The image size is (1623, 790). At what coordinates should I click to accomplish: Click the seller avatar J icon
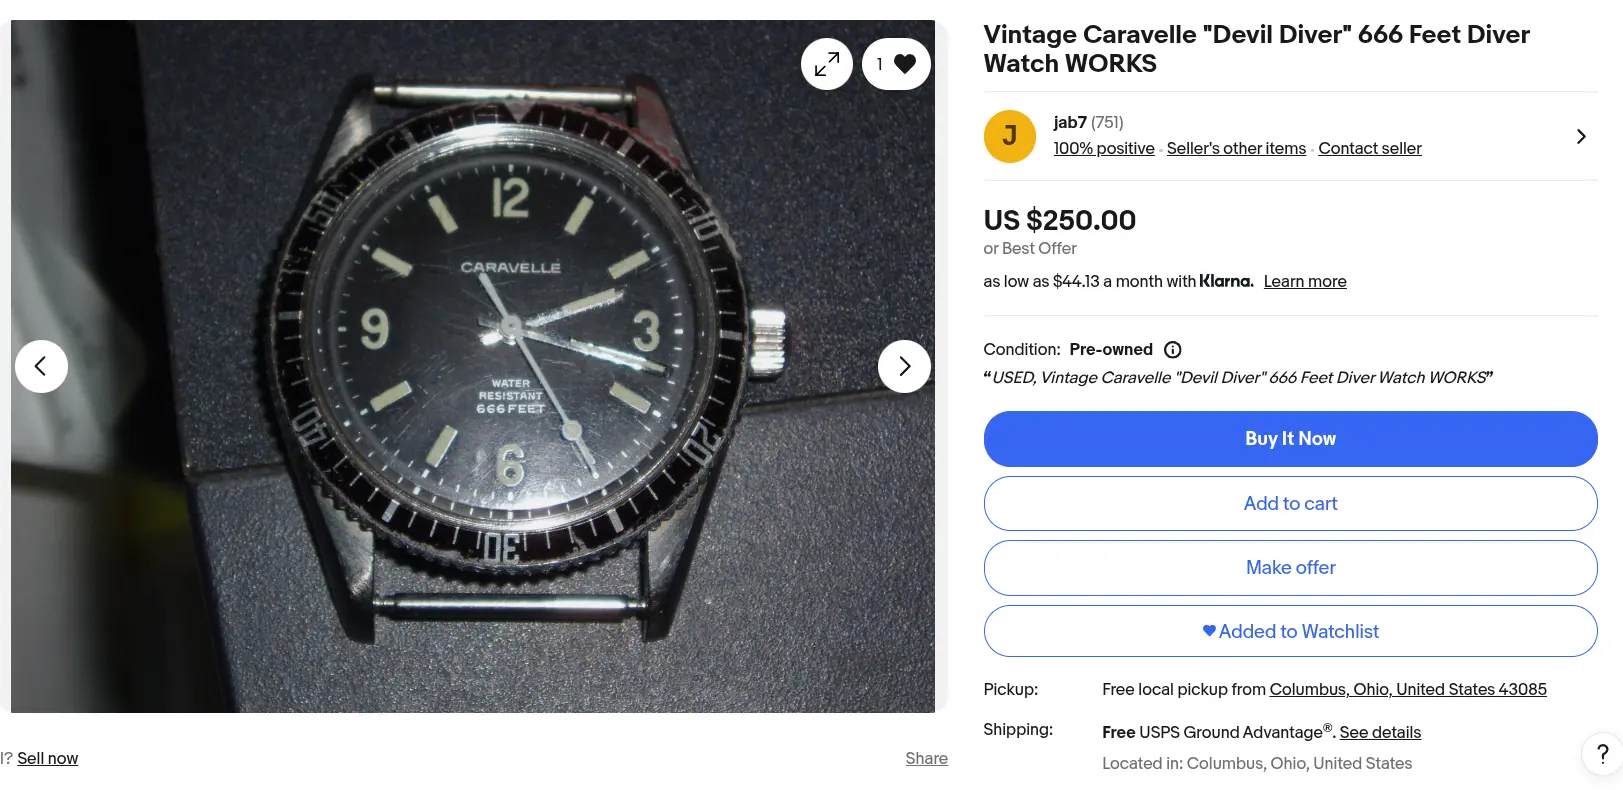pos(1009,136)
